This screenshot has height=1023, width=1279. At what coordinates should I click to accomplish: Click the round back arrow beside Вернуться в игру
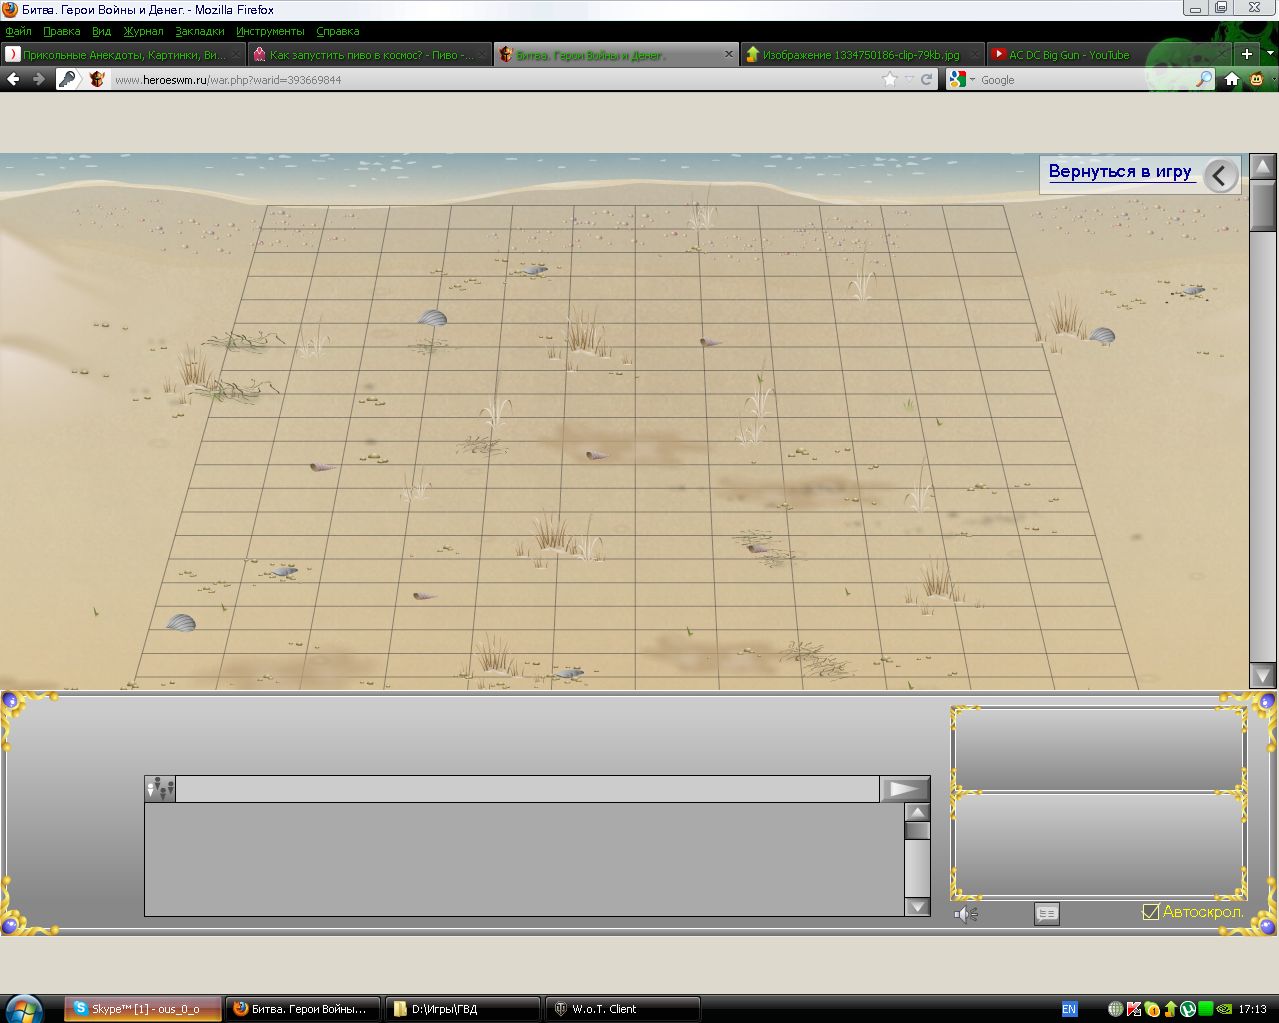[1220, 176]
